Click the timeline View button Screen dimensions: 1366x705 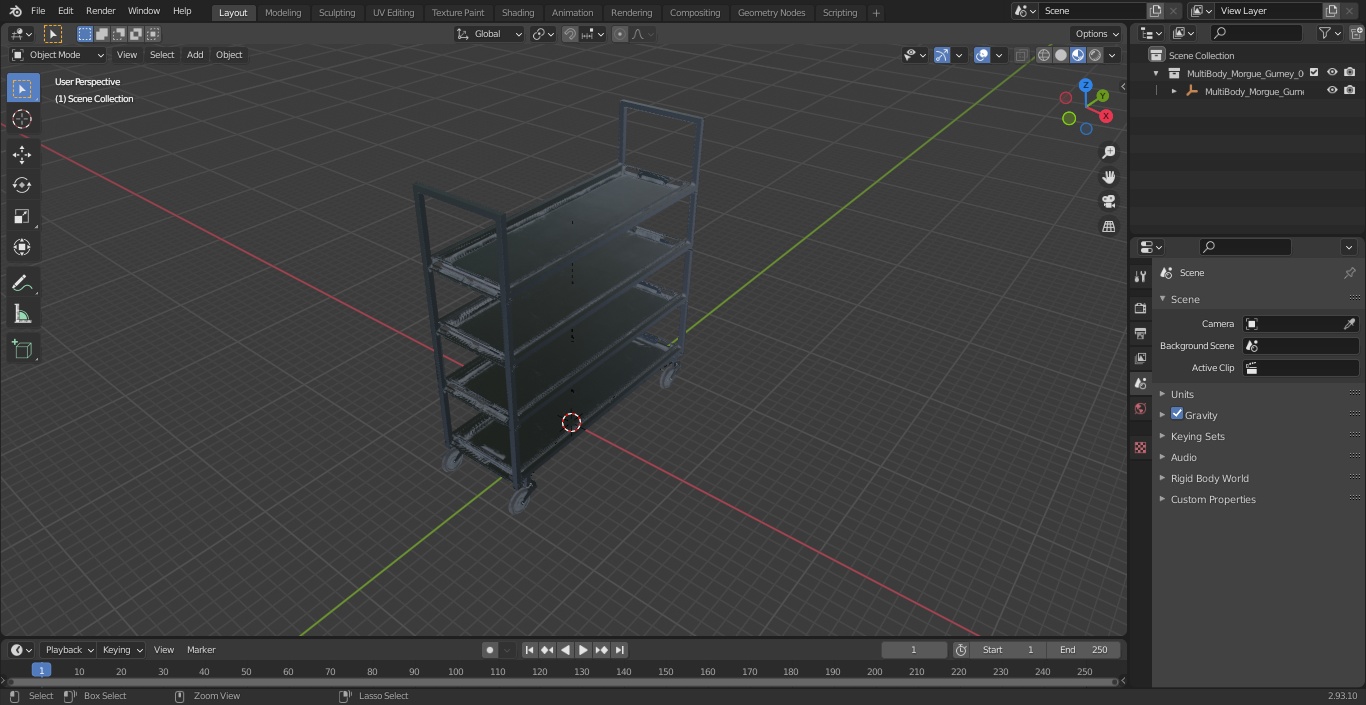pos(164,650)
